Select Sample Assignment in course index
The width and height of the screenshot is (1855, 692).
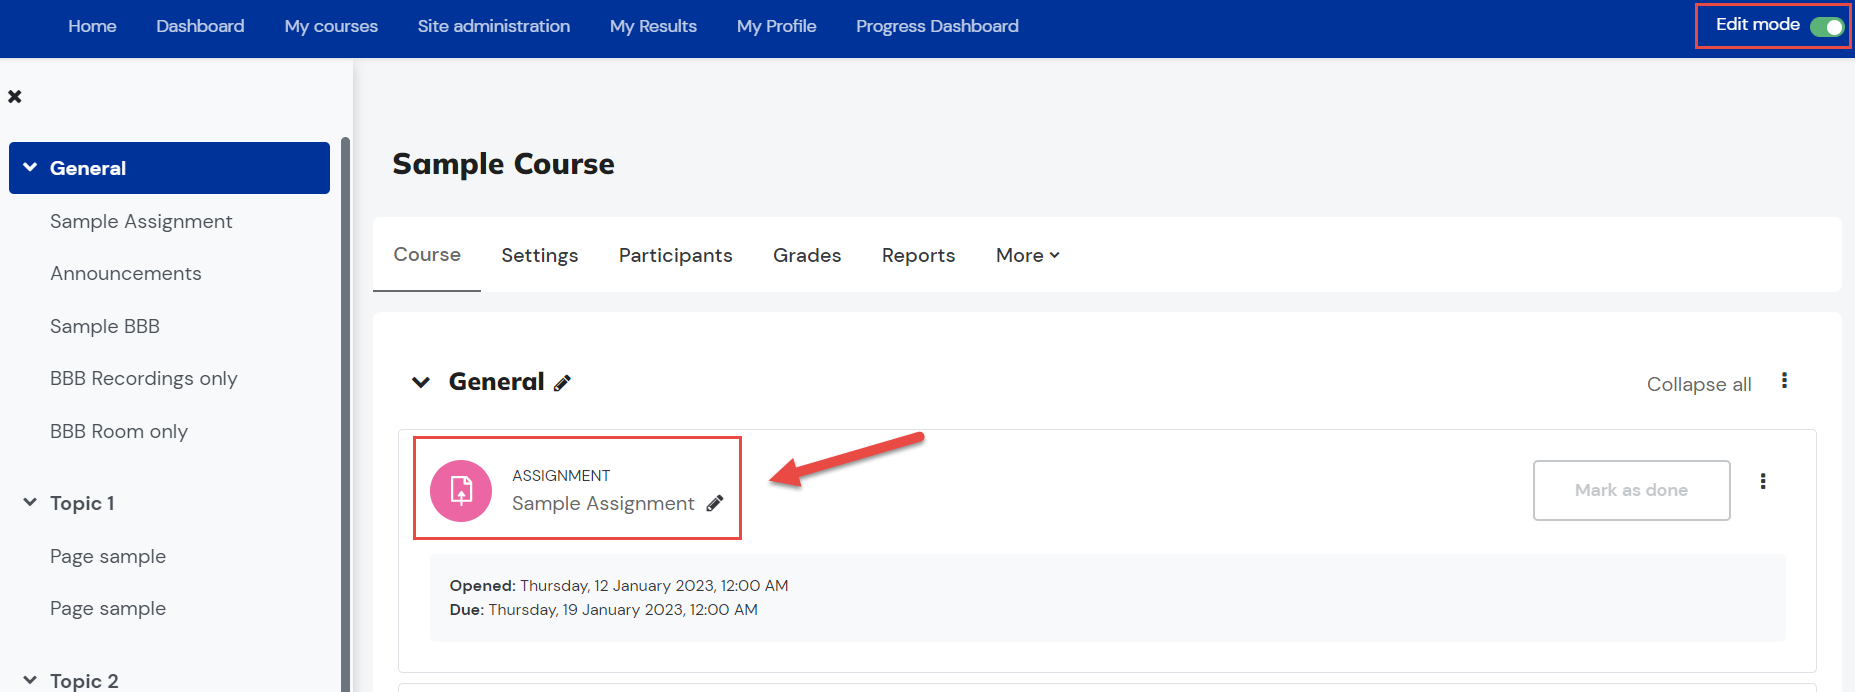(141, 221)
